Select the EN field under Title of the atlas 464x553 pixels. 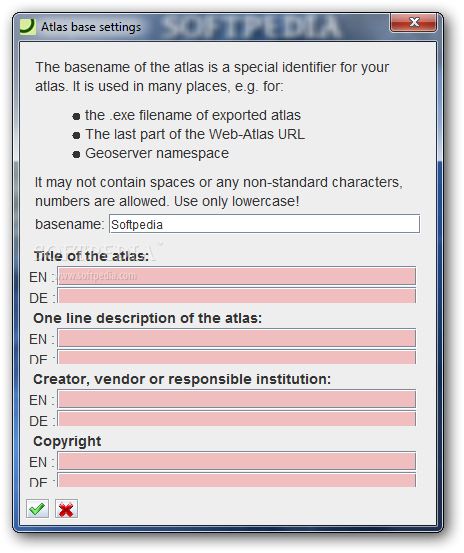pos(237,276)
